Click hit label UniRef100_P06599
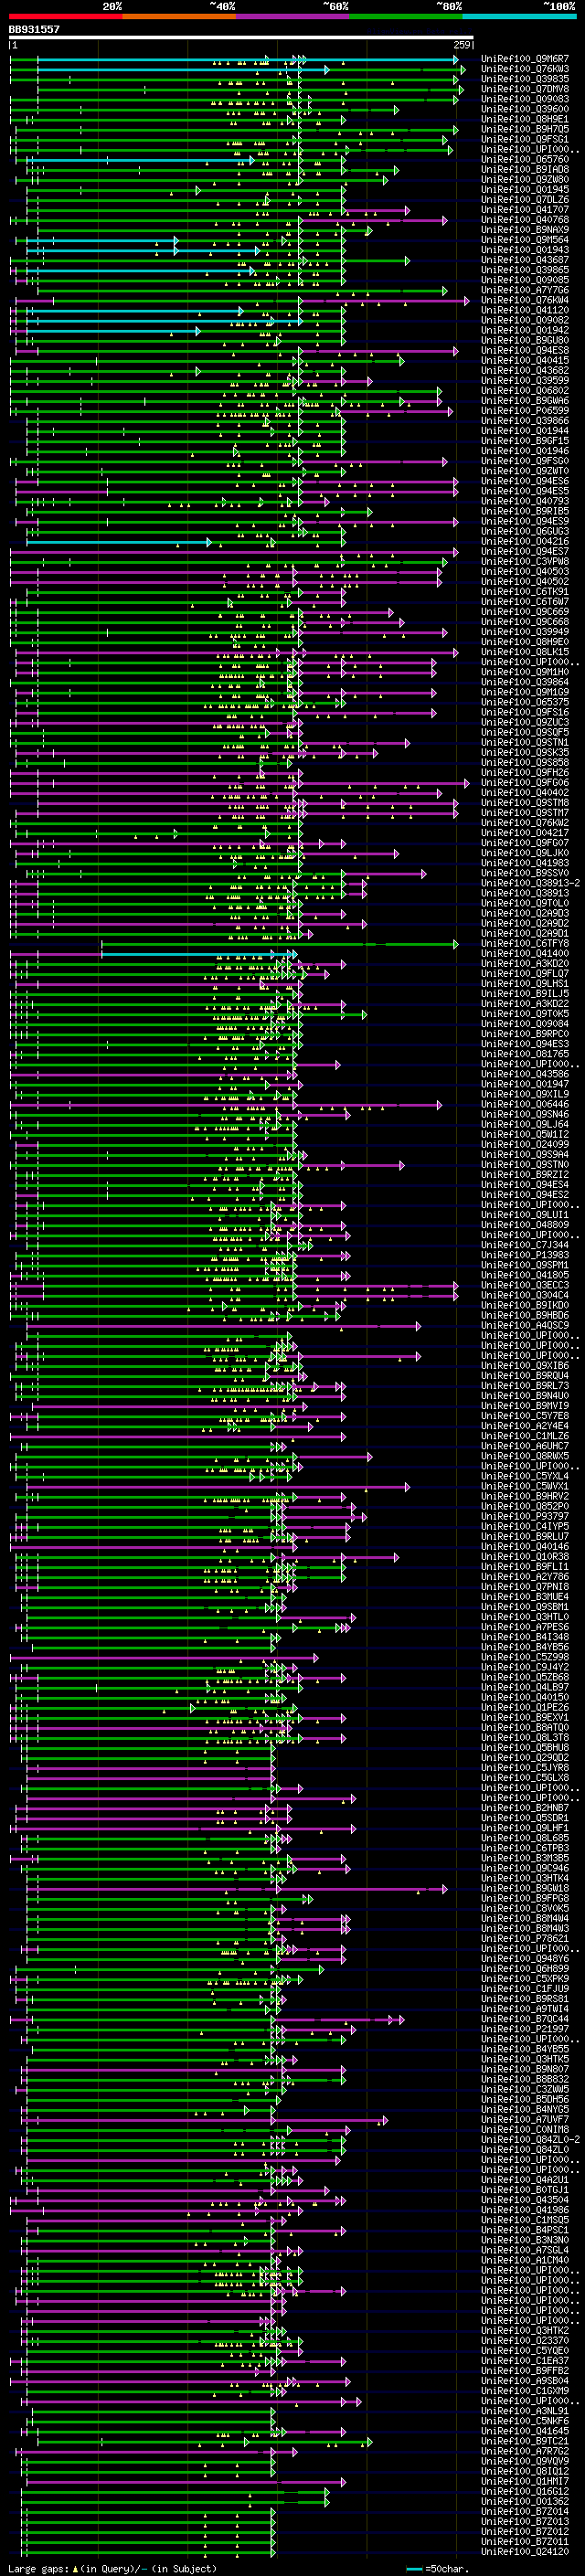The height and width of the screenshot is (2576, 585). (525, 410)
